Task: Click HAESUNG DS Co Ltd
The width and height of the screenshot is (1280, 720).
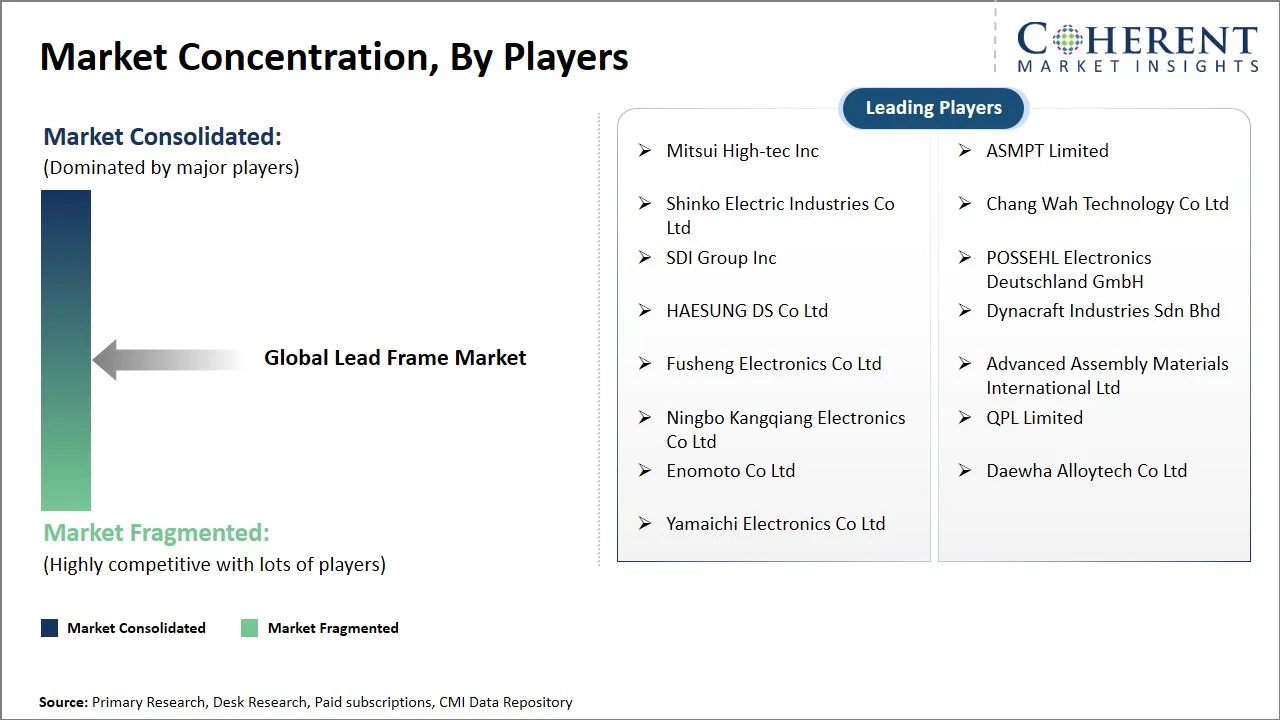Action: click(x=747, y=311)
